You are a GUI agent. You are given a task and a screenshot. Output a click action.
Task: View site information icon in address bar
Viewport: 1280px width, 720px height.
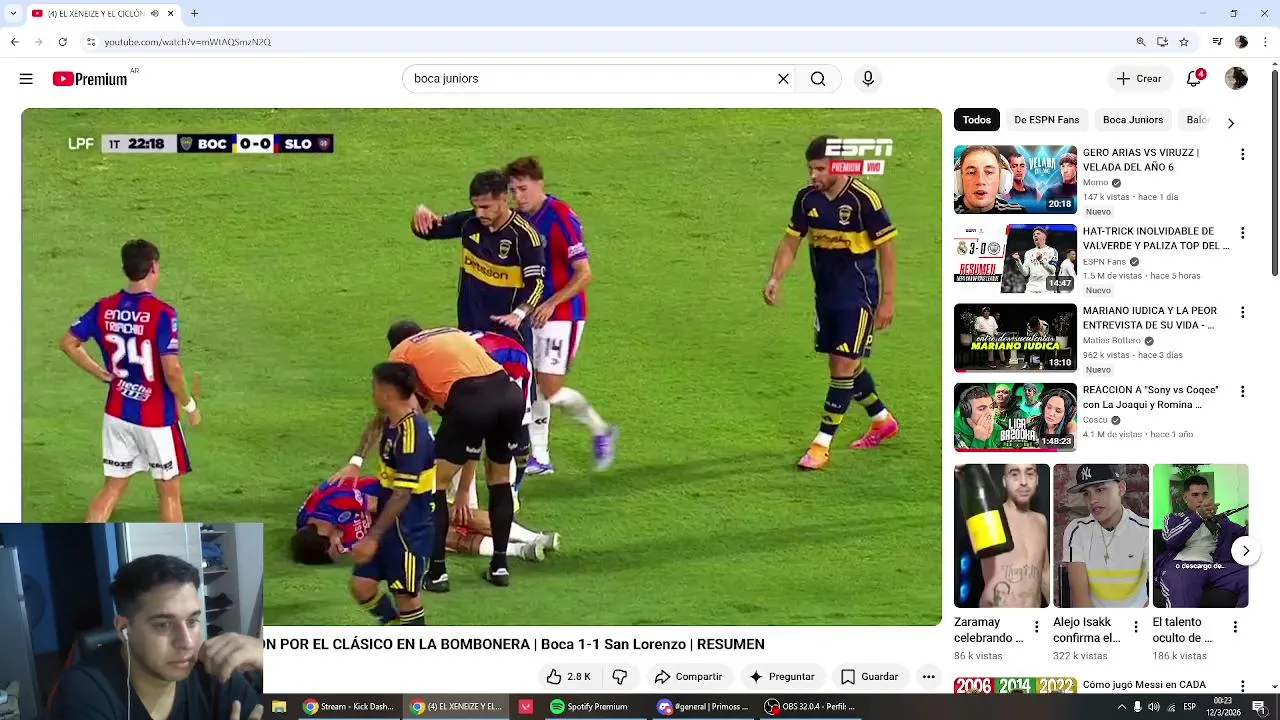click(91, 42)
